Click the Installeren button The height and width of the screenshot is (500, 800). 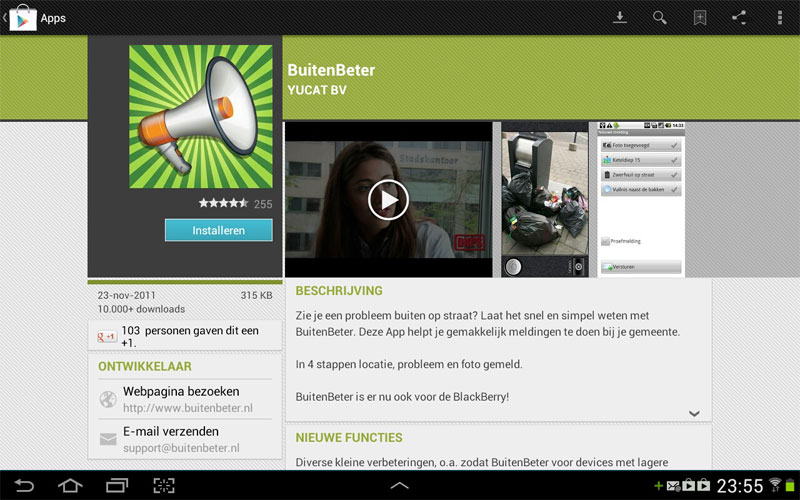pyautogui.click(x=218, y=230)
